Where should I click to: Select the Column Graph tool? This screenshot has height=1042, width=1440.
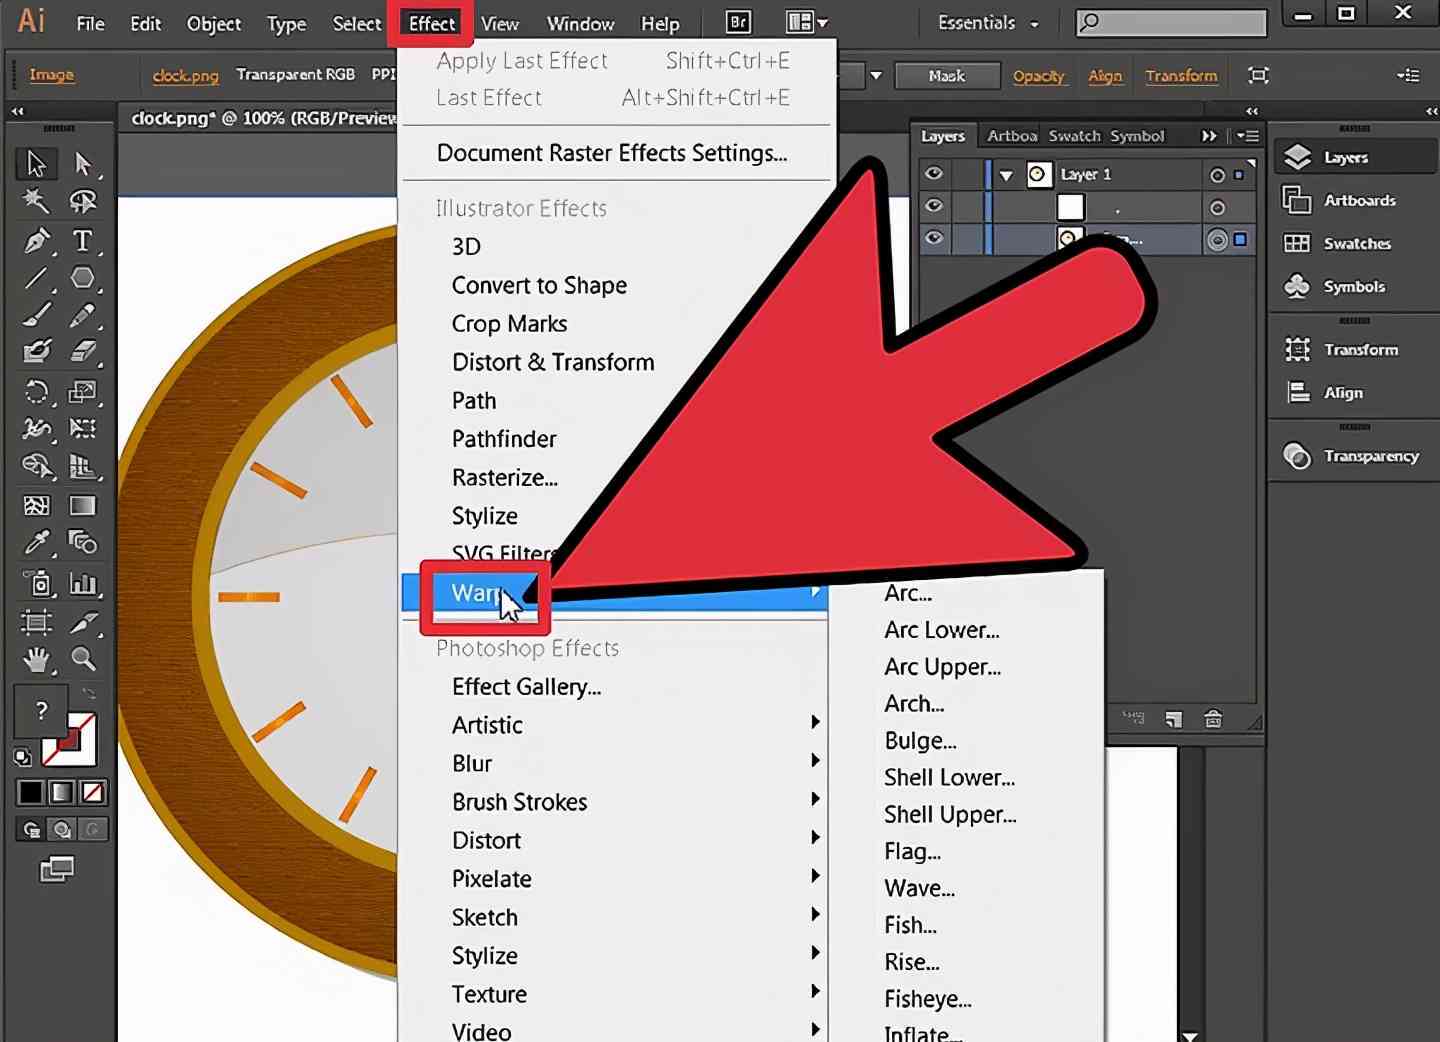pos(83,583)
